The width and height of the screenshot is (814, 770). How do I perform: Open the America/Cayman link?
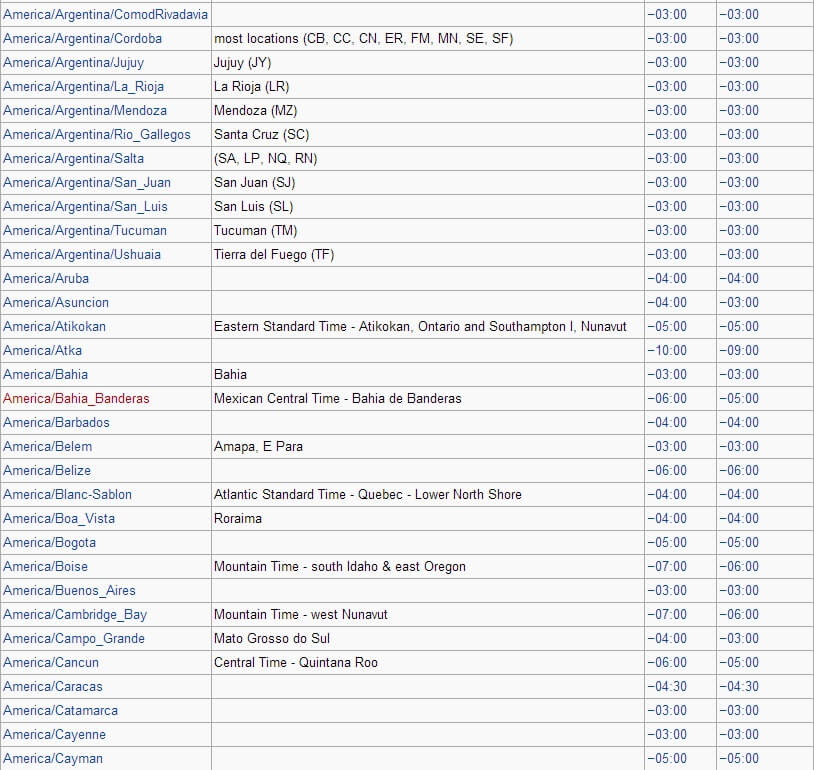tap(53, 759)
